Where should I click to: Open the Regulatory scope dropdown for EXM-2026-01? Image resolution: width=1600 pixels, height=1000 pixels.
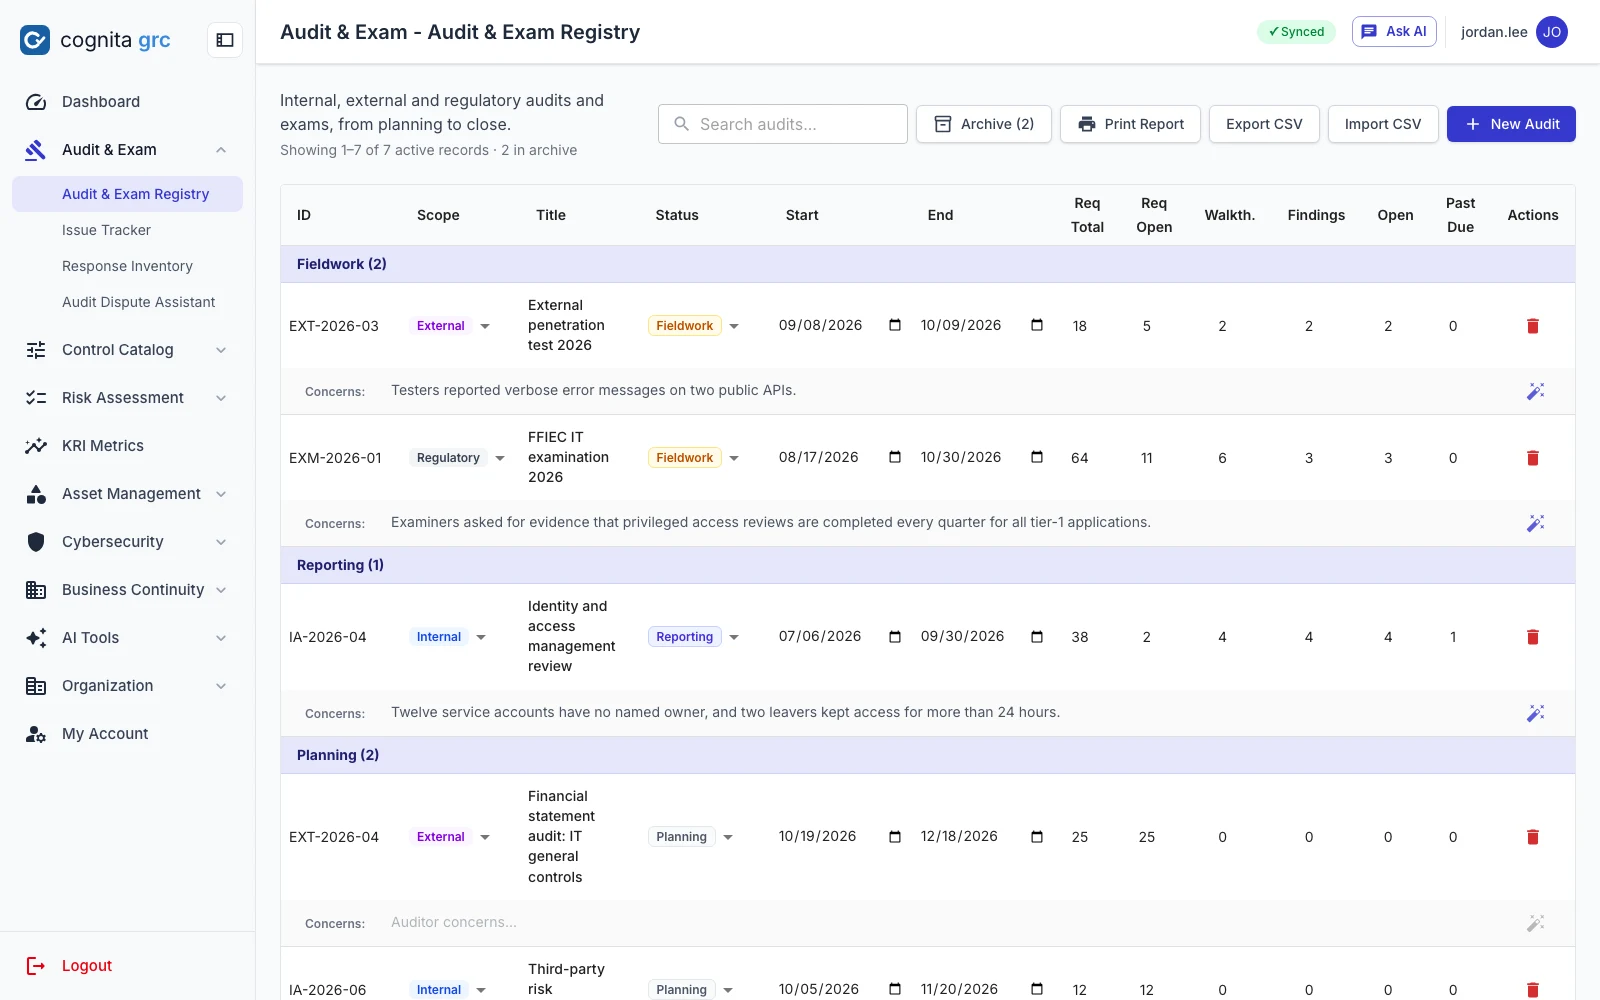[x=459, y=458]
